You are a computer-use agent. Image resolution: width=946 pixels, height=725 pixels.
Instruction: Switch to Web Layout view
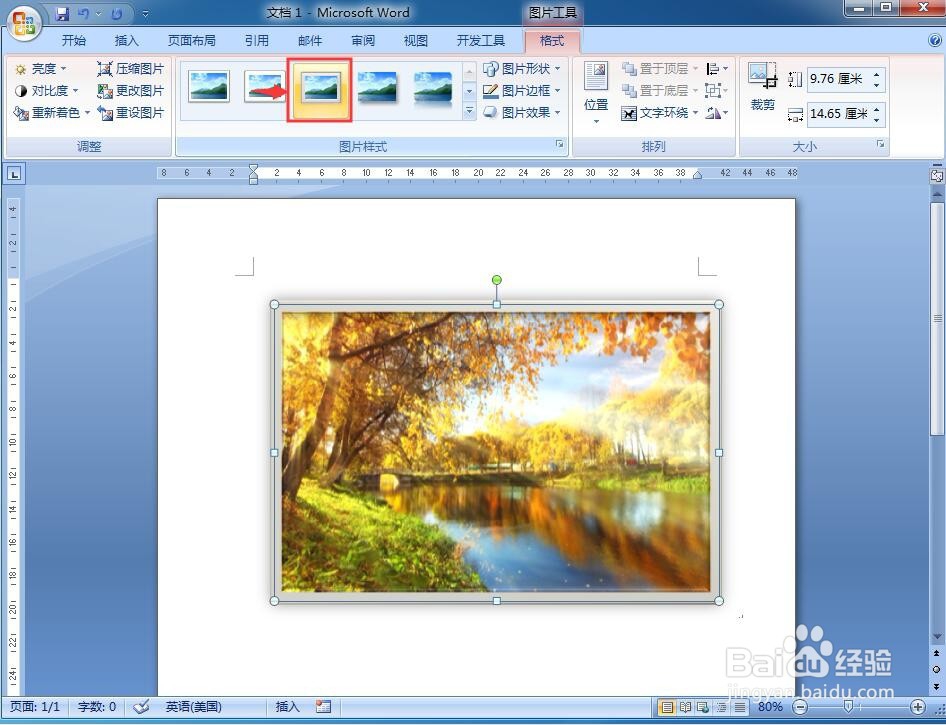pyautogui.click(x=703, y=706)
